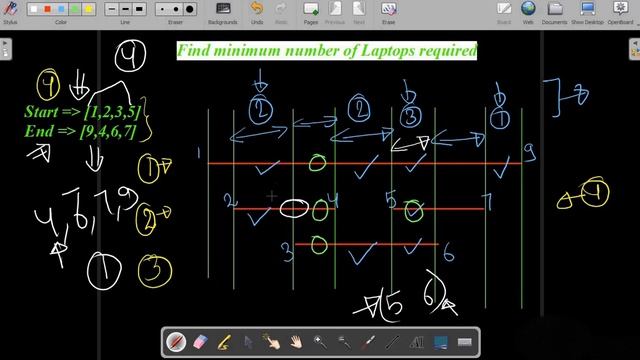Open the OpenBoard menu
The width and height of the screenshot is (640, 360).
[620, 13]
